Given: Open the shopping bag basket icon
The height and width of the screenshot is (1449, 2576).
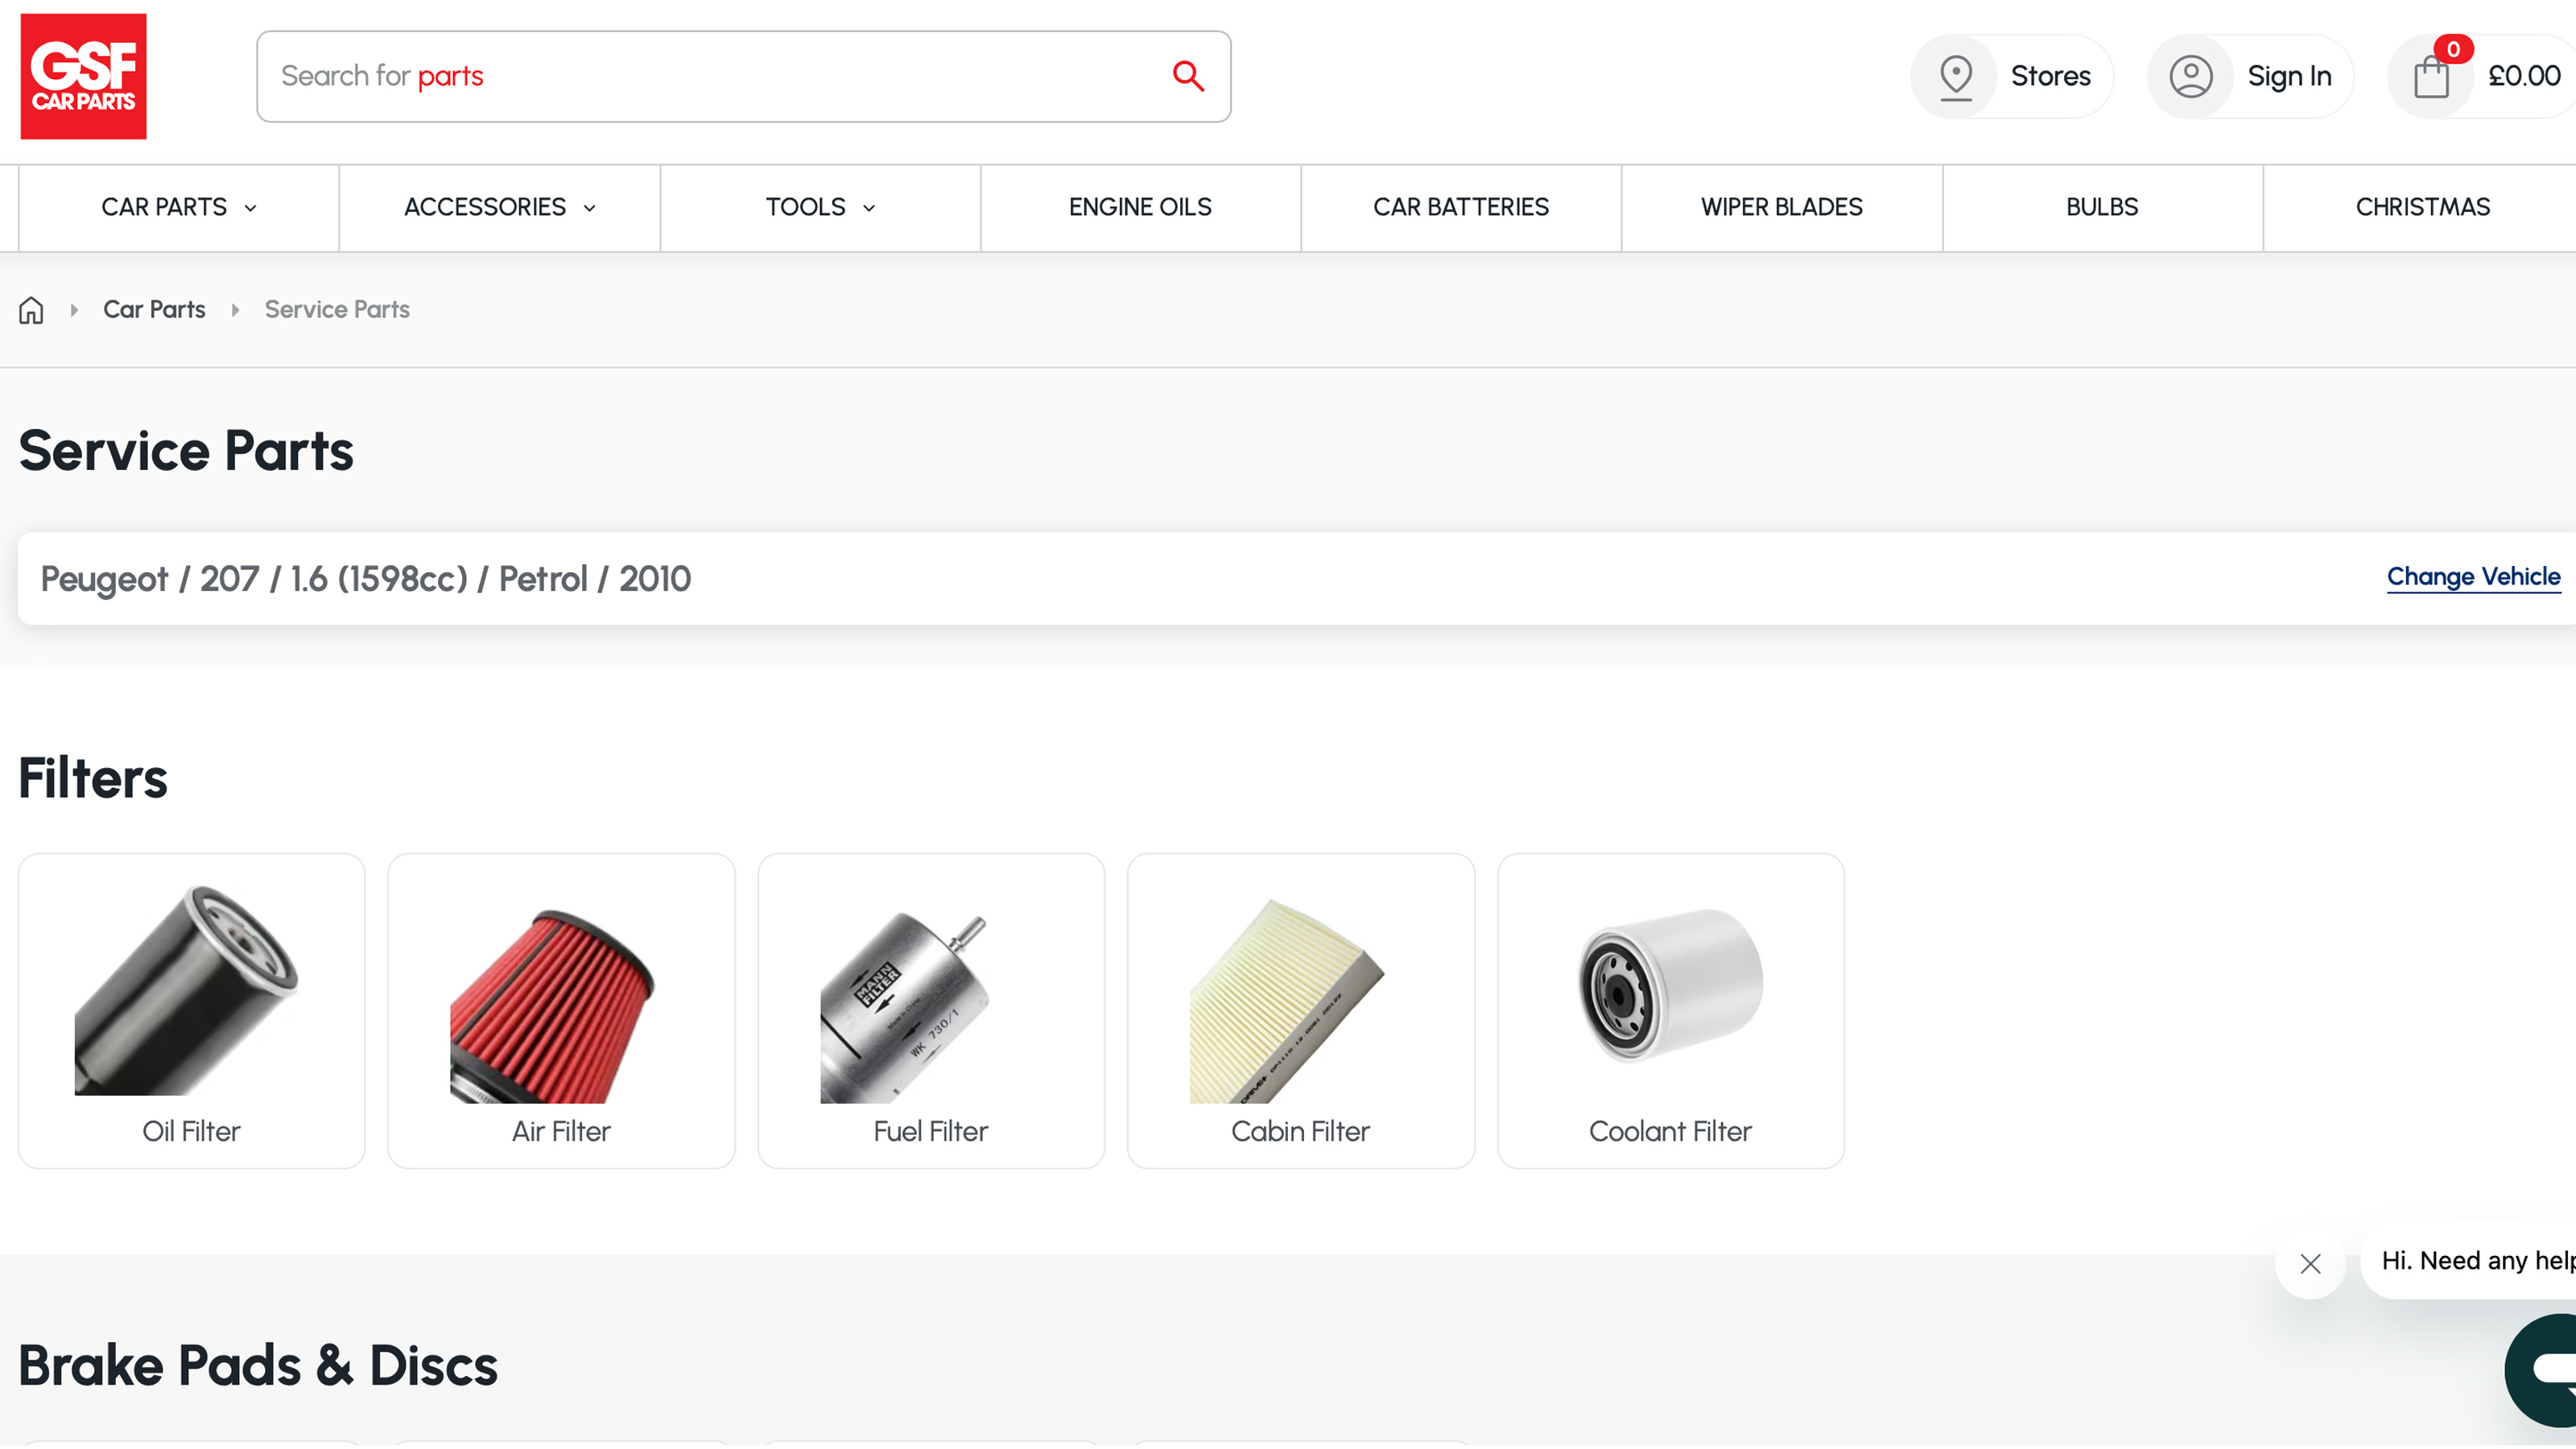Looking at the screenshot, I should (2430, 78).
